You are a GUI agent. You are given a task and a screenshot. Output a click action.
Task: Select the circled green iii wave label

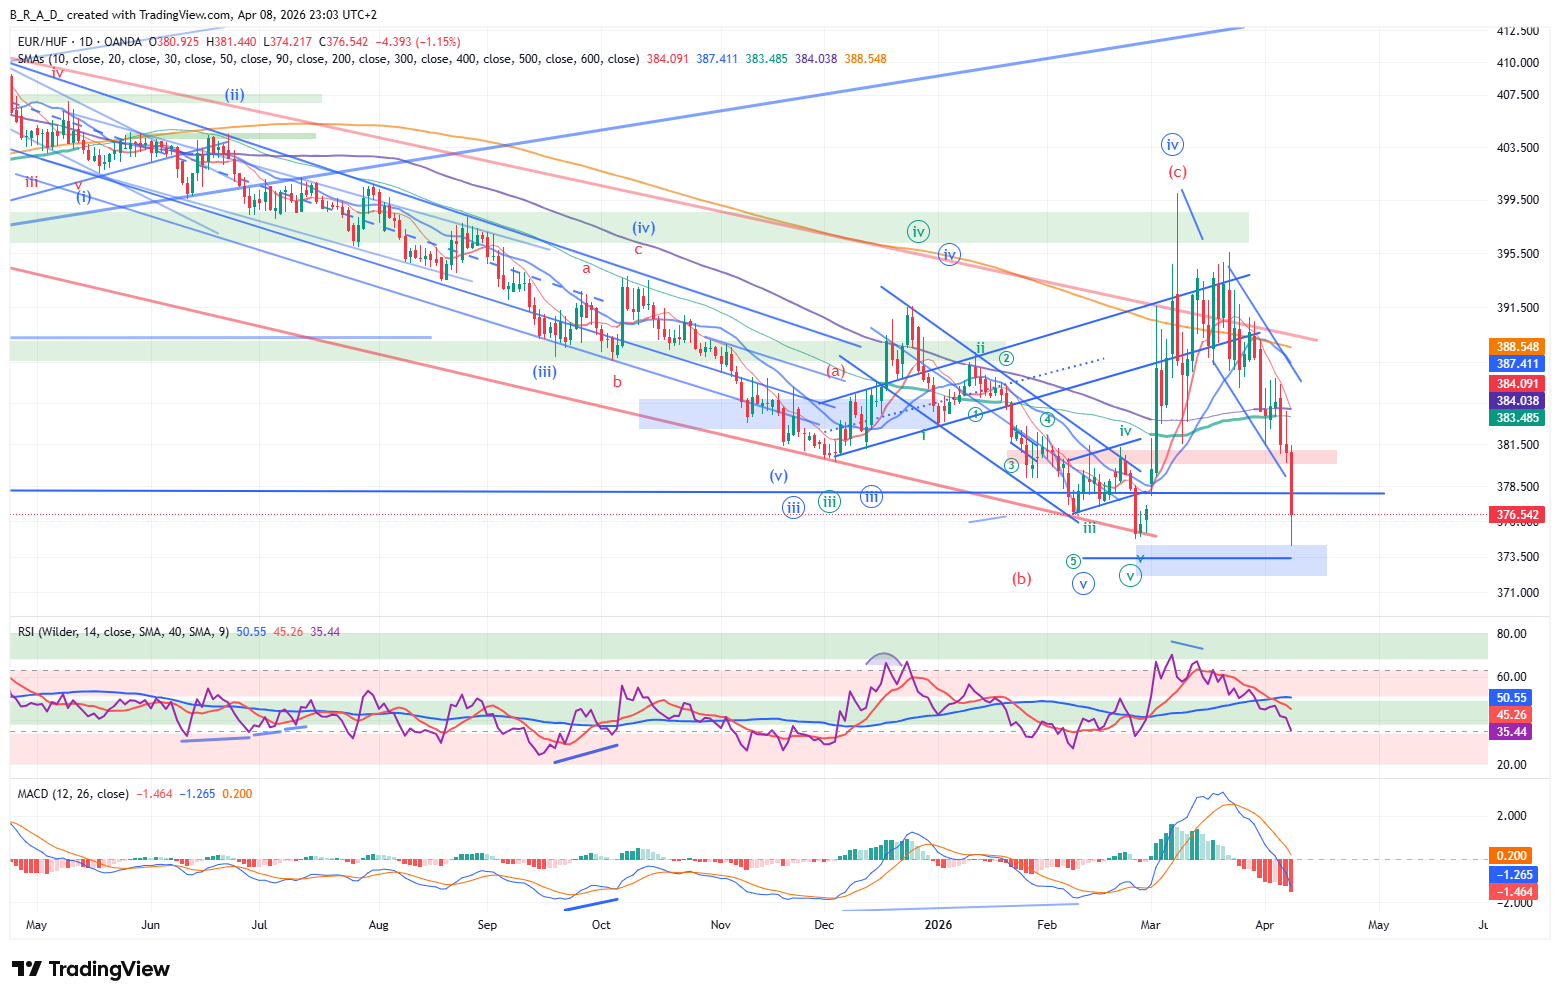pyautogui.click(x=829, y=502)
